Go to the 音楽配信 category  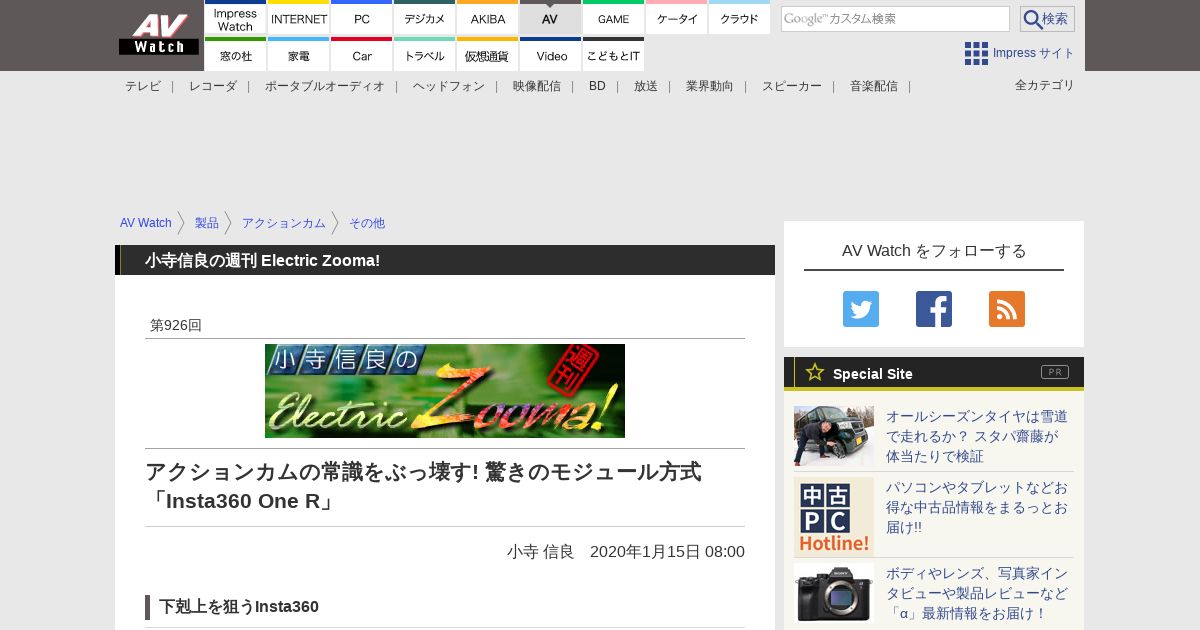pos(874,86)
